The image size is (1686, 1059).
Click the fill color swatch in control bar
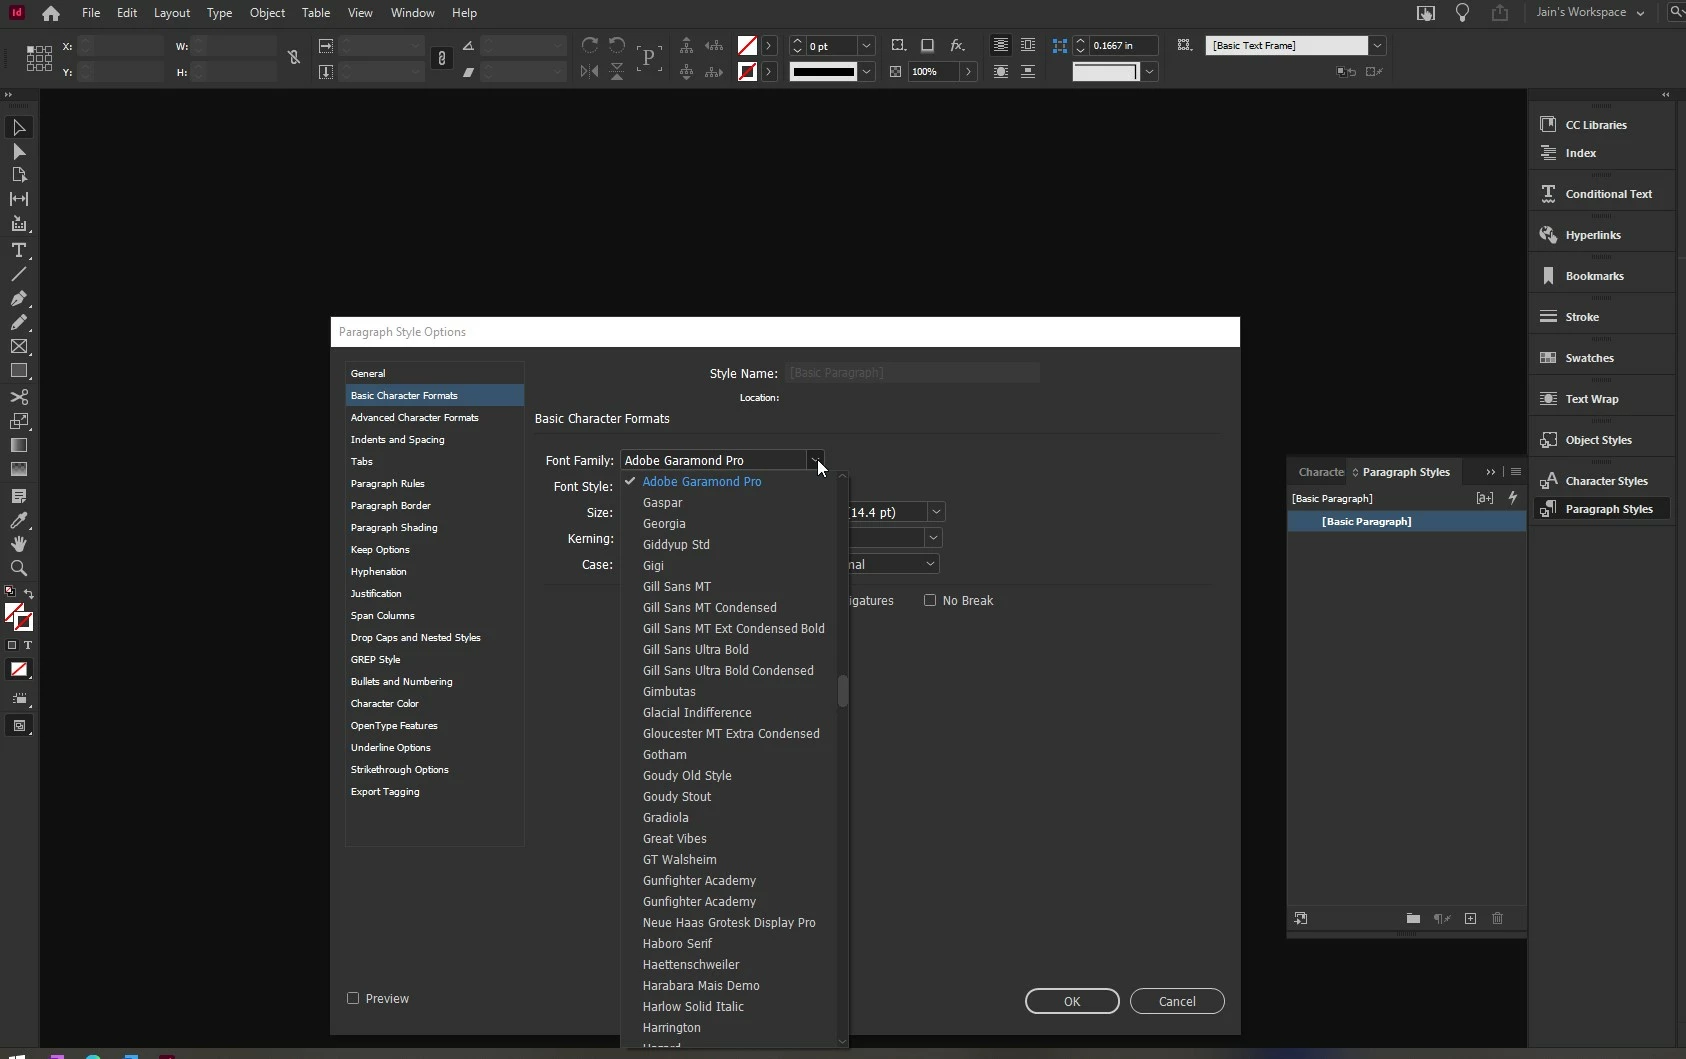(x=747, y=46)
